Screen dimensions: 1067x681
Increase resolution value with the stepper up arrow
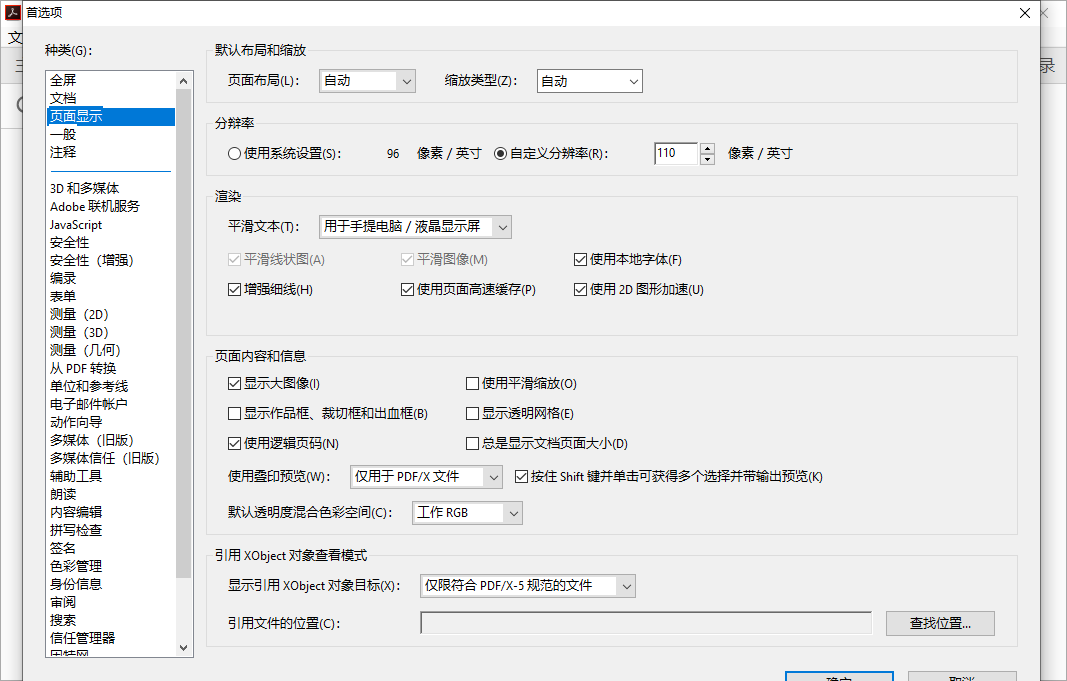[708, 148]
